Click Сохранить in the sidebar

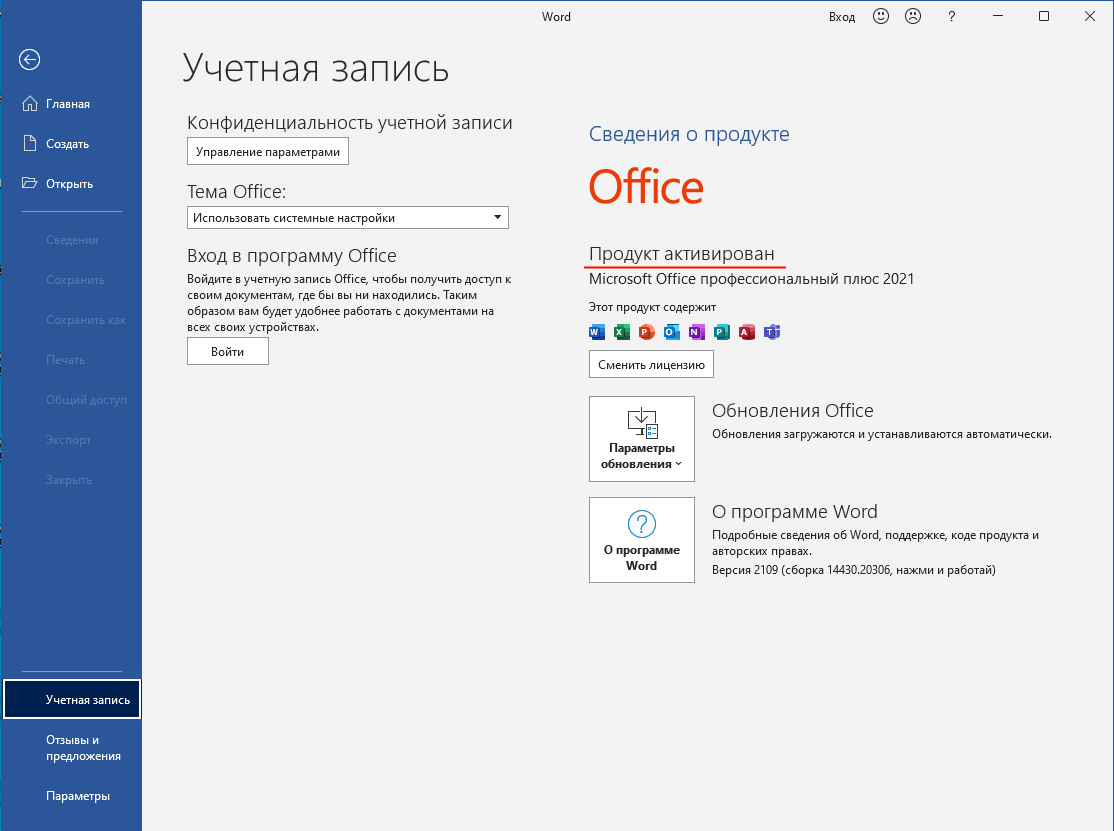click(x=72, y=280)
